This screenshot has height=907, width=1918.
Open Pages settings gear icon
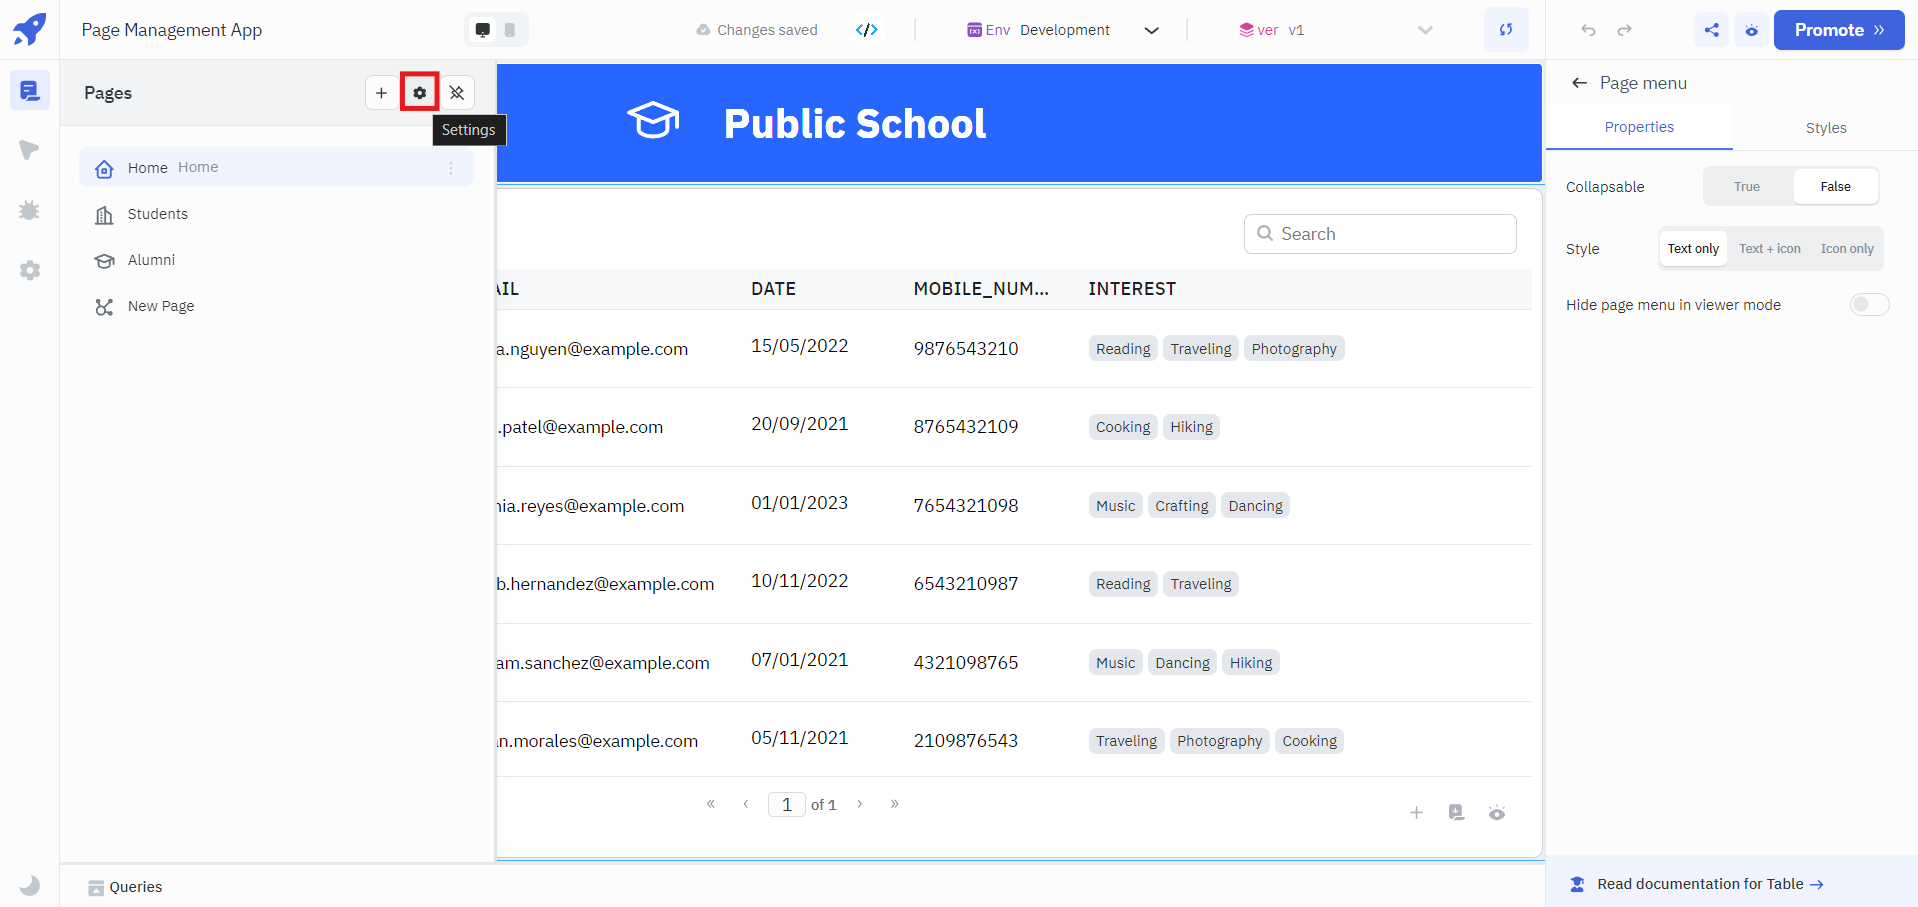pos(419,93)
